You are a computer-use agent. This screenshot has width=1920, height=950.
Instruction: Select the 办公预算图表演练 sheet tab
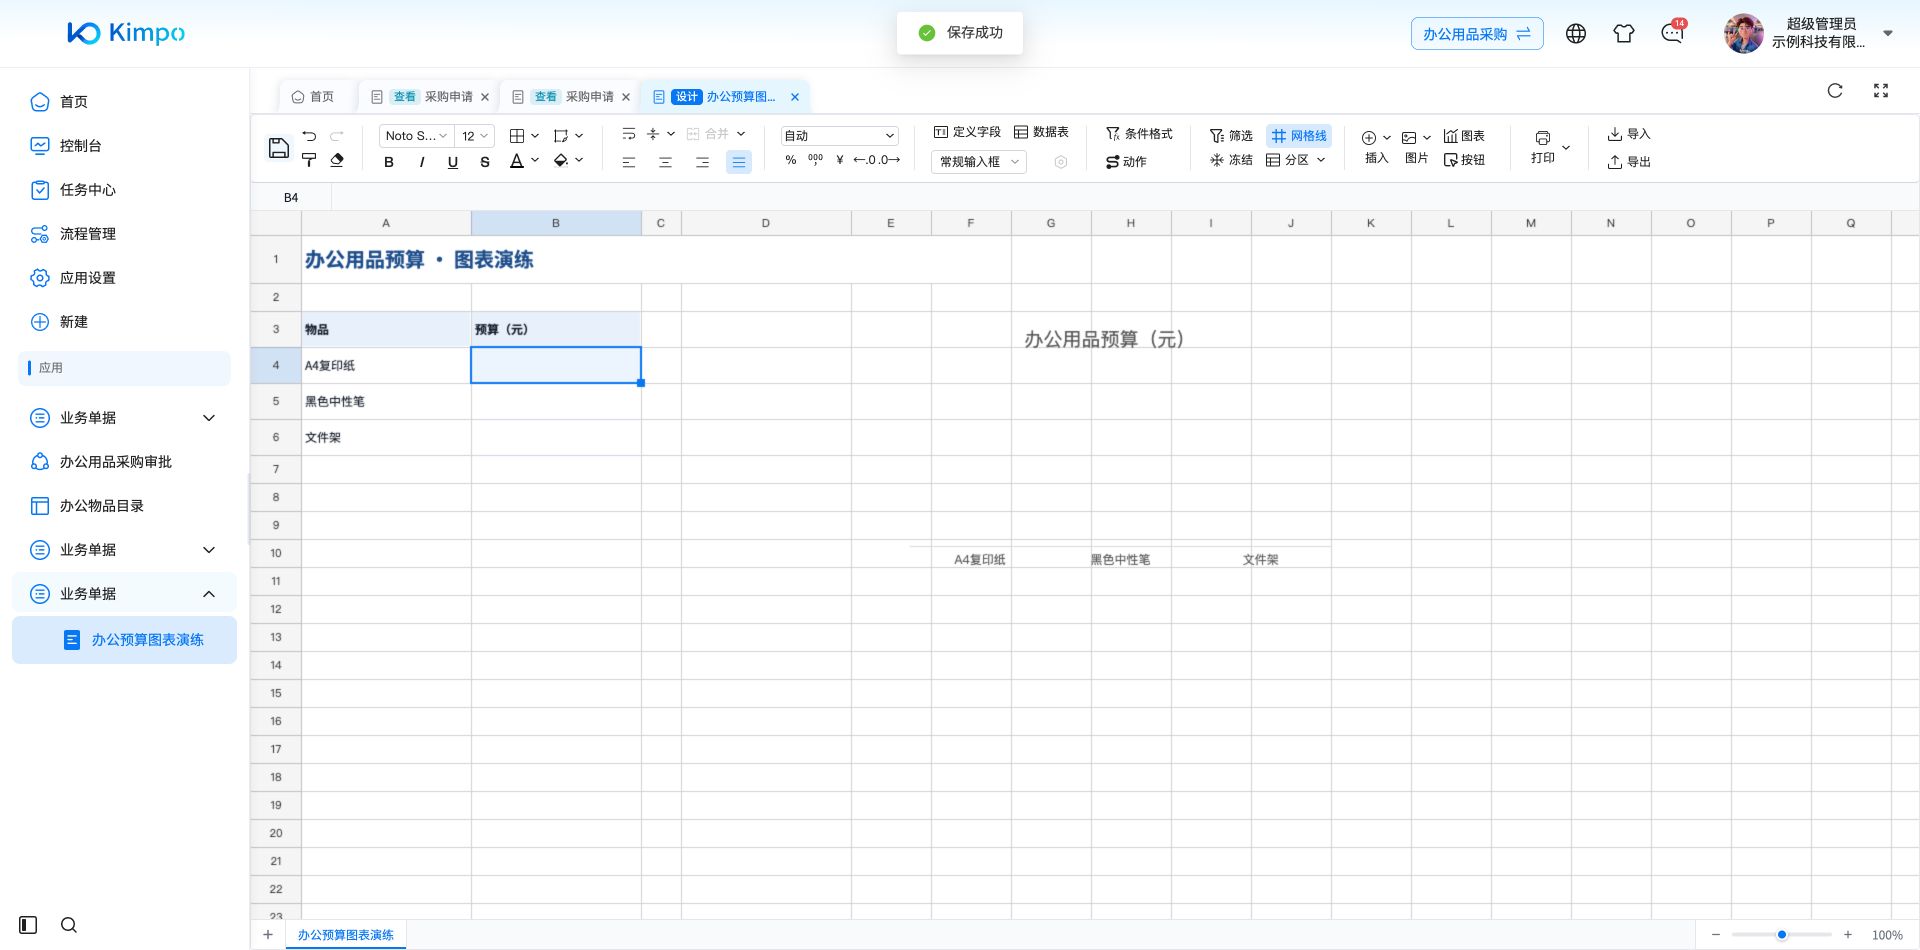point(345,935)
